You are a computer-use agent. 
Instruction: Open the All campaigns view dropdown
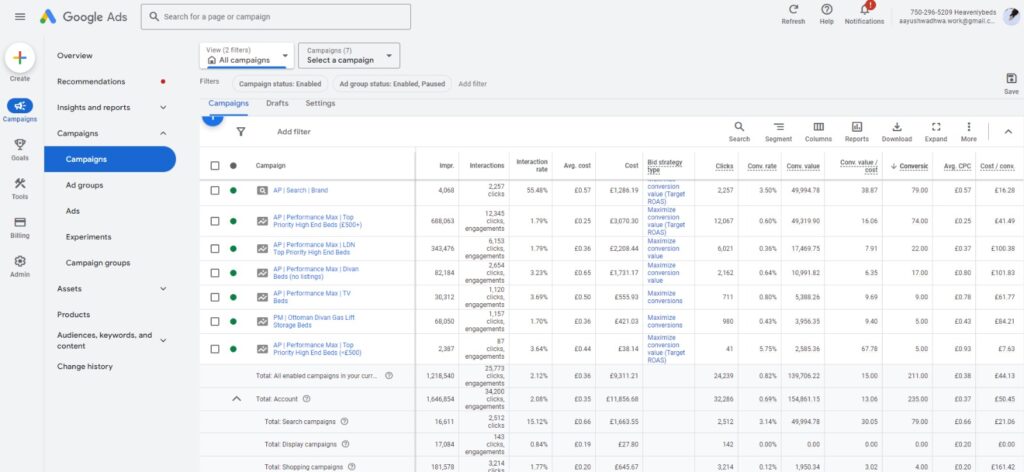247,55
